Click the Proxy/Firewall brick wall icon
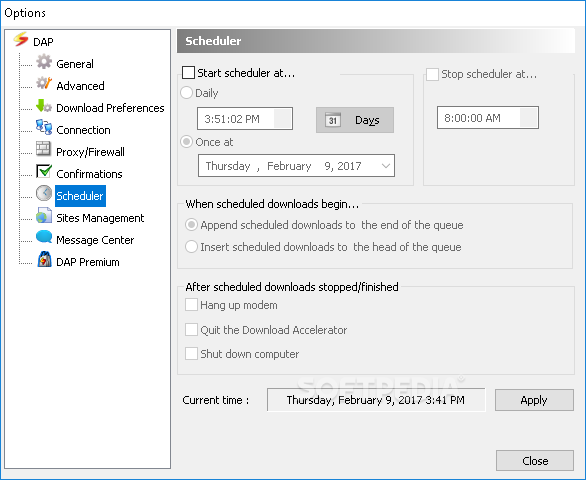The width and height of the screenshot is (586, 480). click(44, 149)
